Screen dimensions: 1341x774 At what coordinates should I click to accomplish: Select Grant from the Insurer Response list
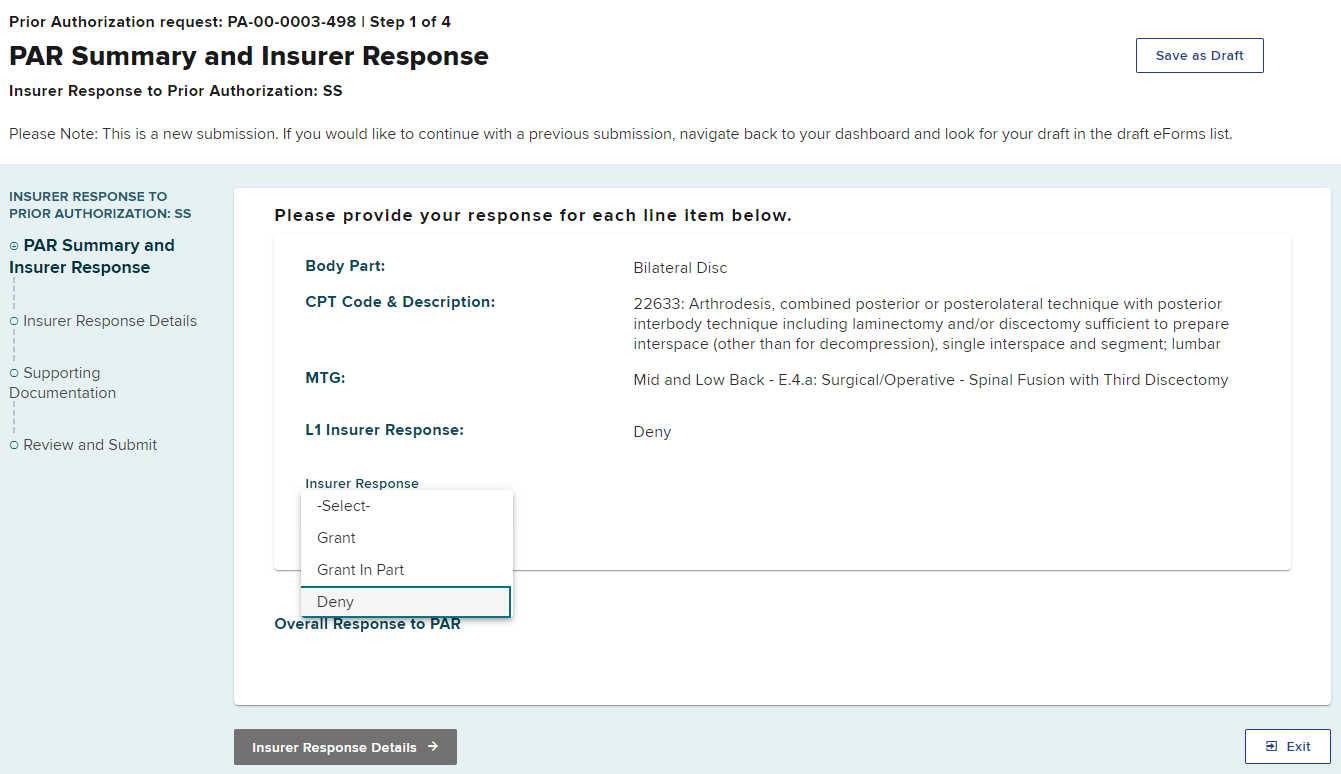tap(336, 538)
